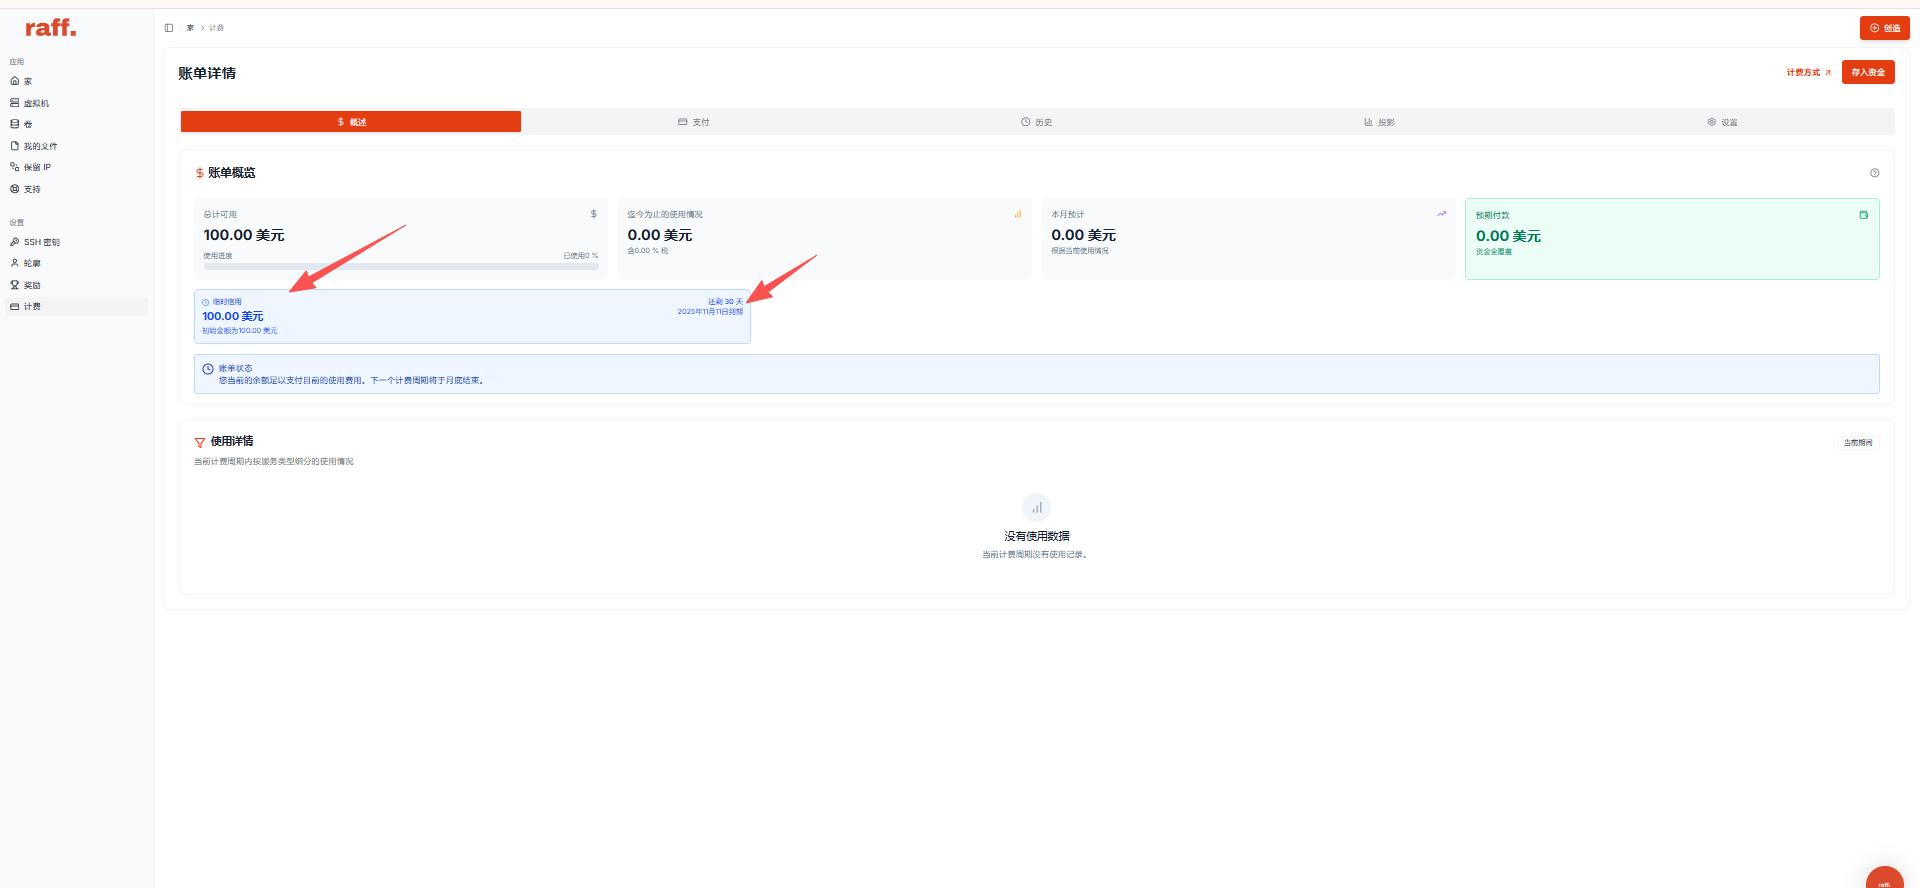Open the 计费方式 link
The width and height of the screenshot is (1920, 888).
(1808, 72)
